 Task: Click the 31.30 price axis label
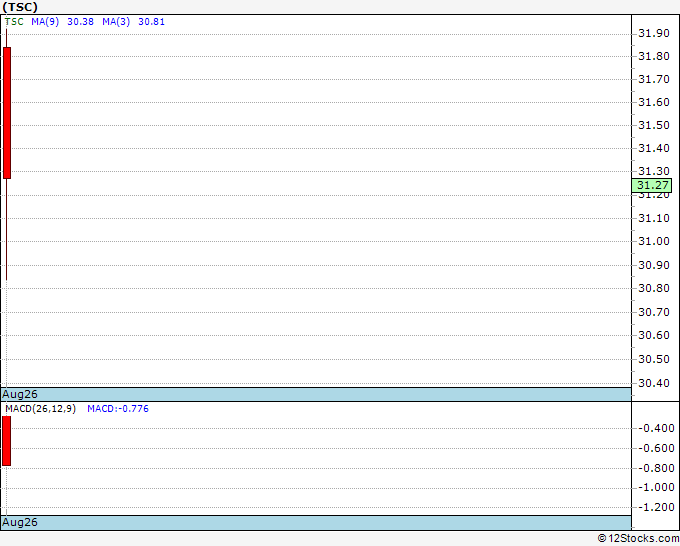(x=654, y=171)
